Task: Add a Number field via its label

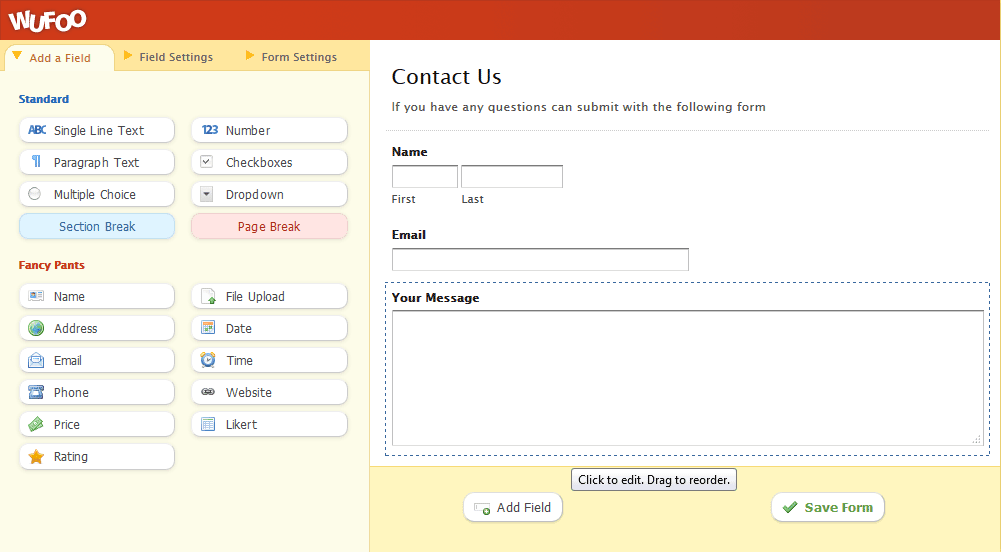Action: 248,130
